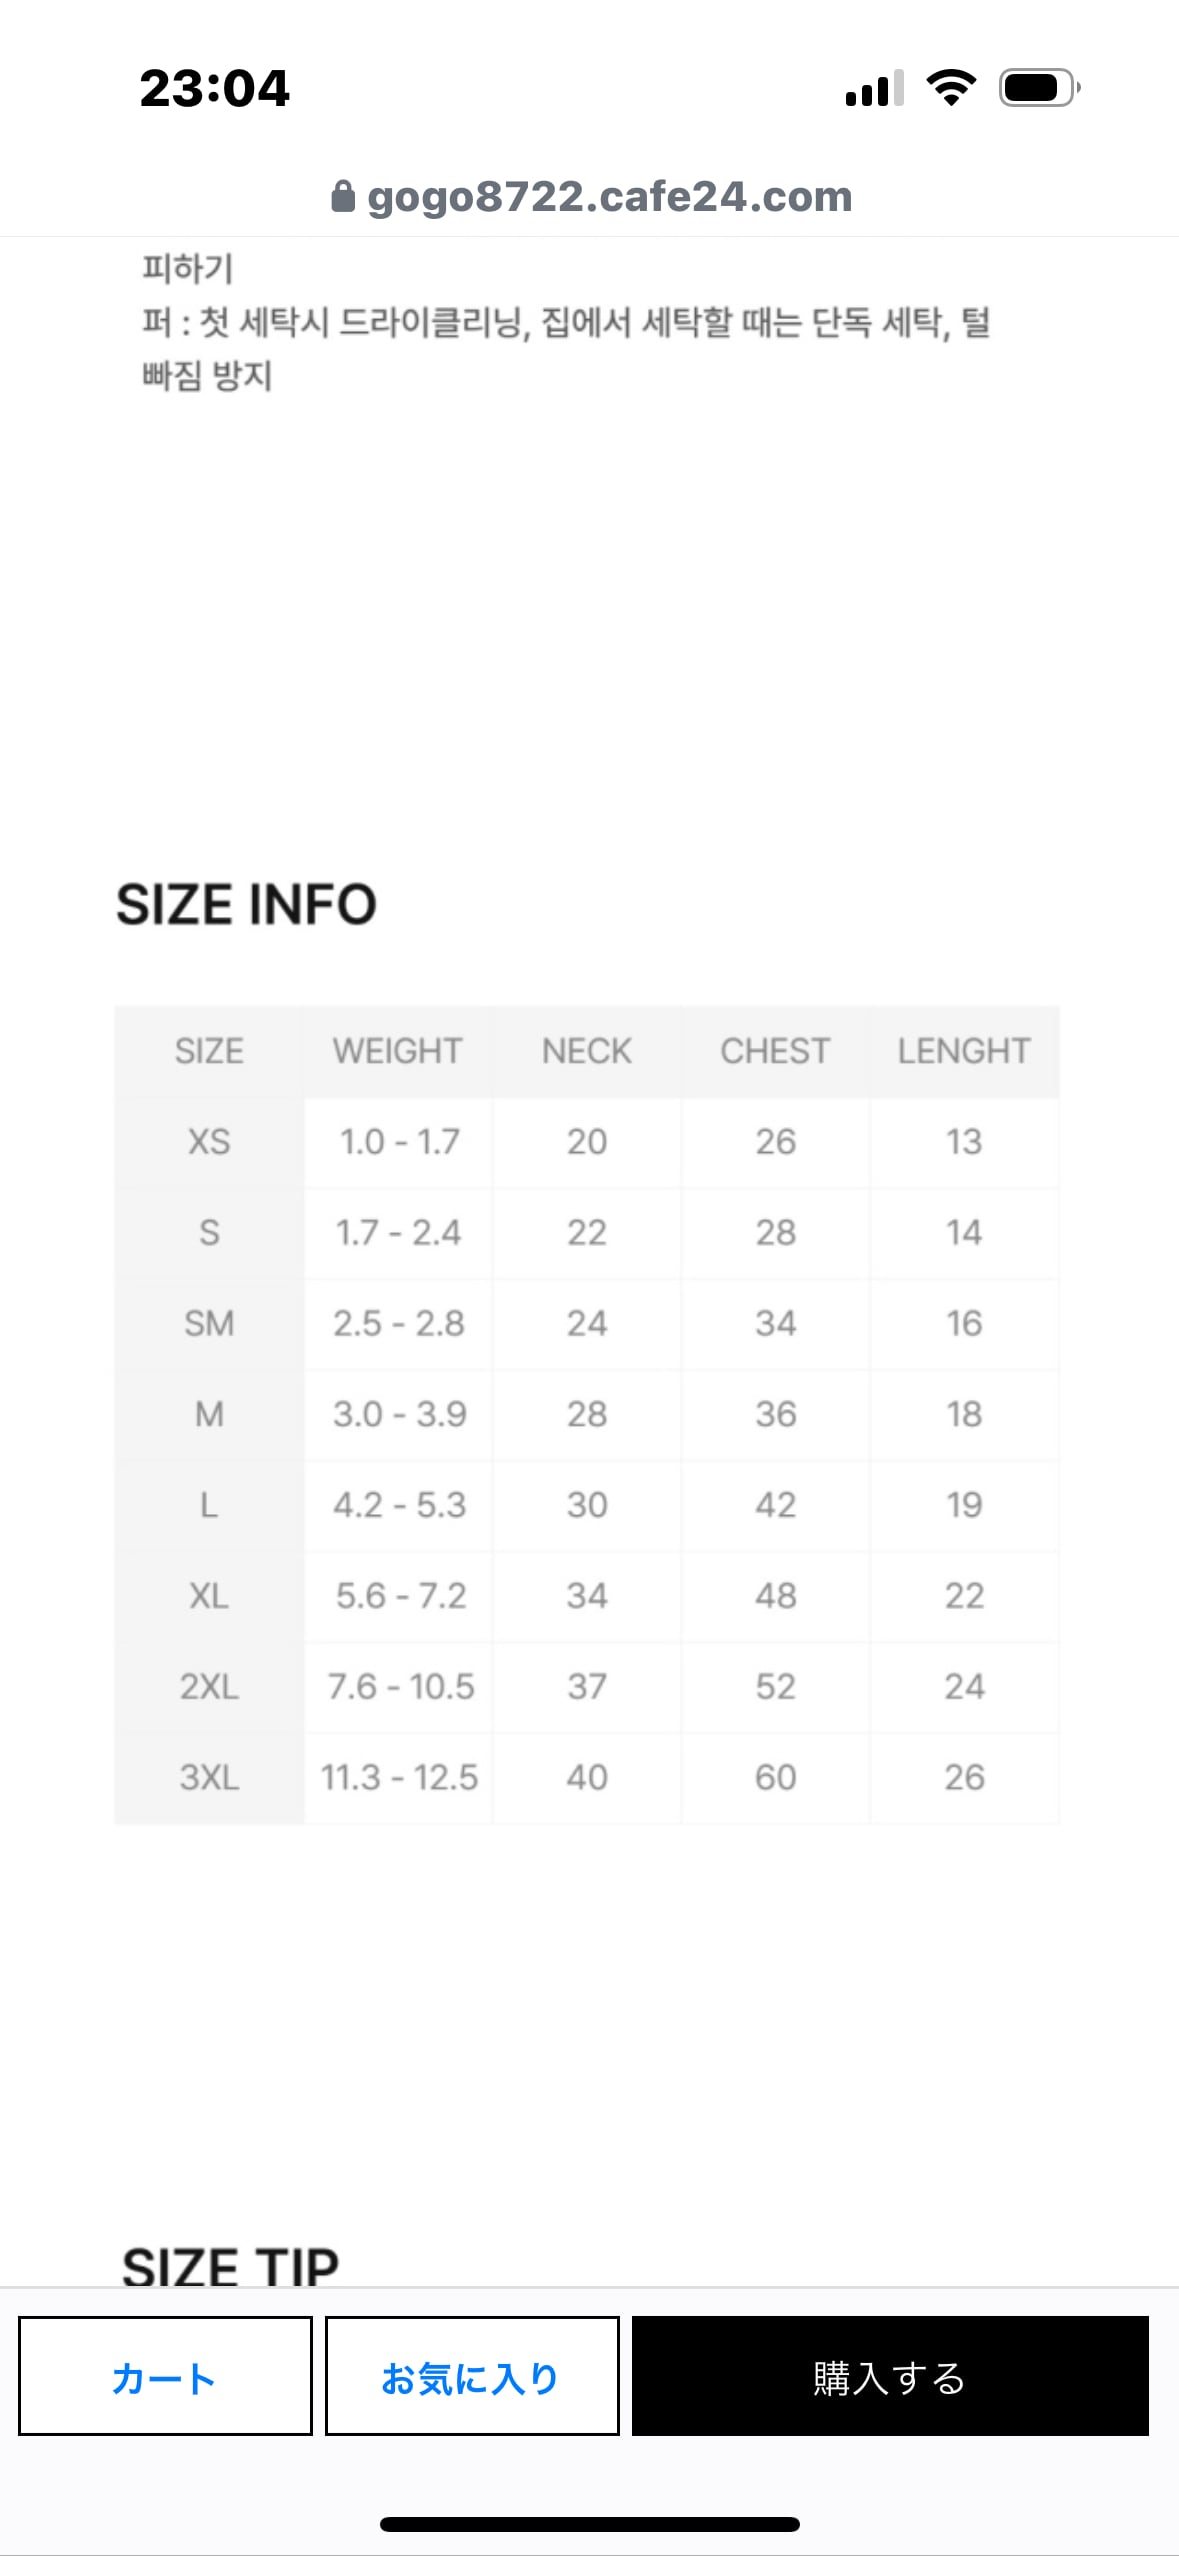Tap the SIZE TIP heading
The image size is (1179, 2556).
coord(231,2264)
